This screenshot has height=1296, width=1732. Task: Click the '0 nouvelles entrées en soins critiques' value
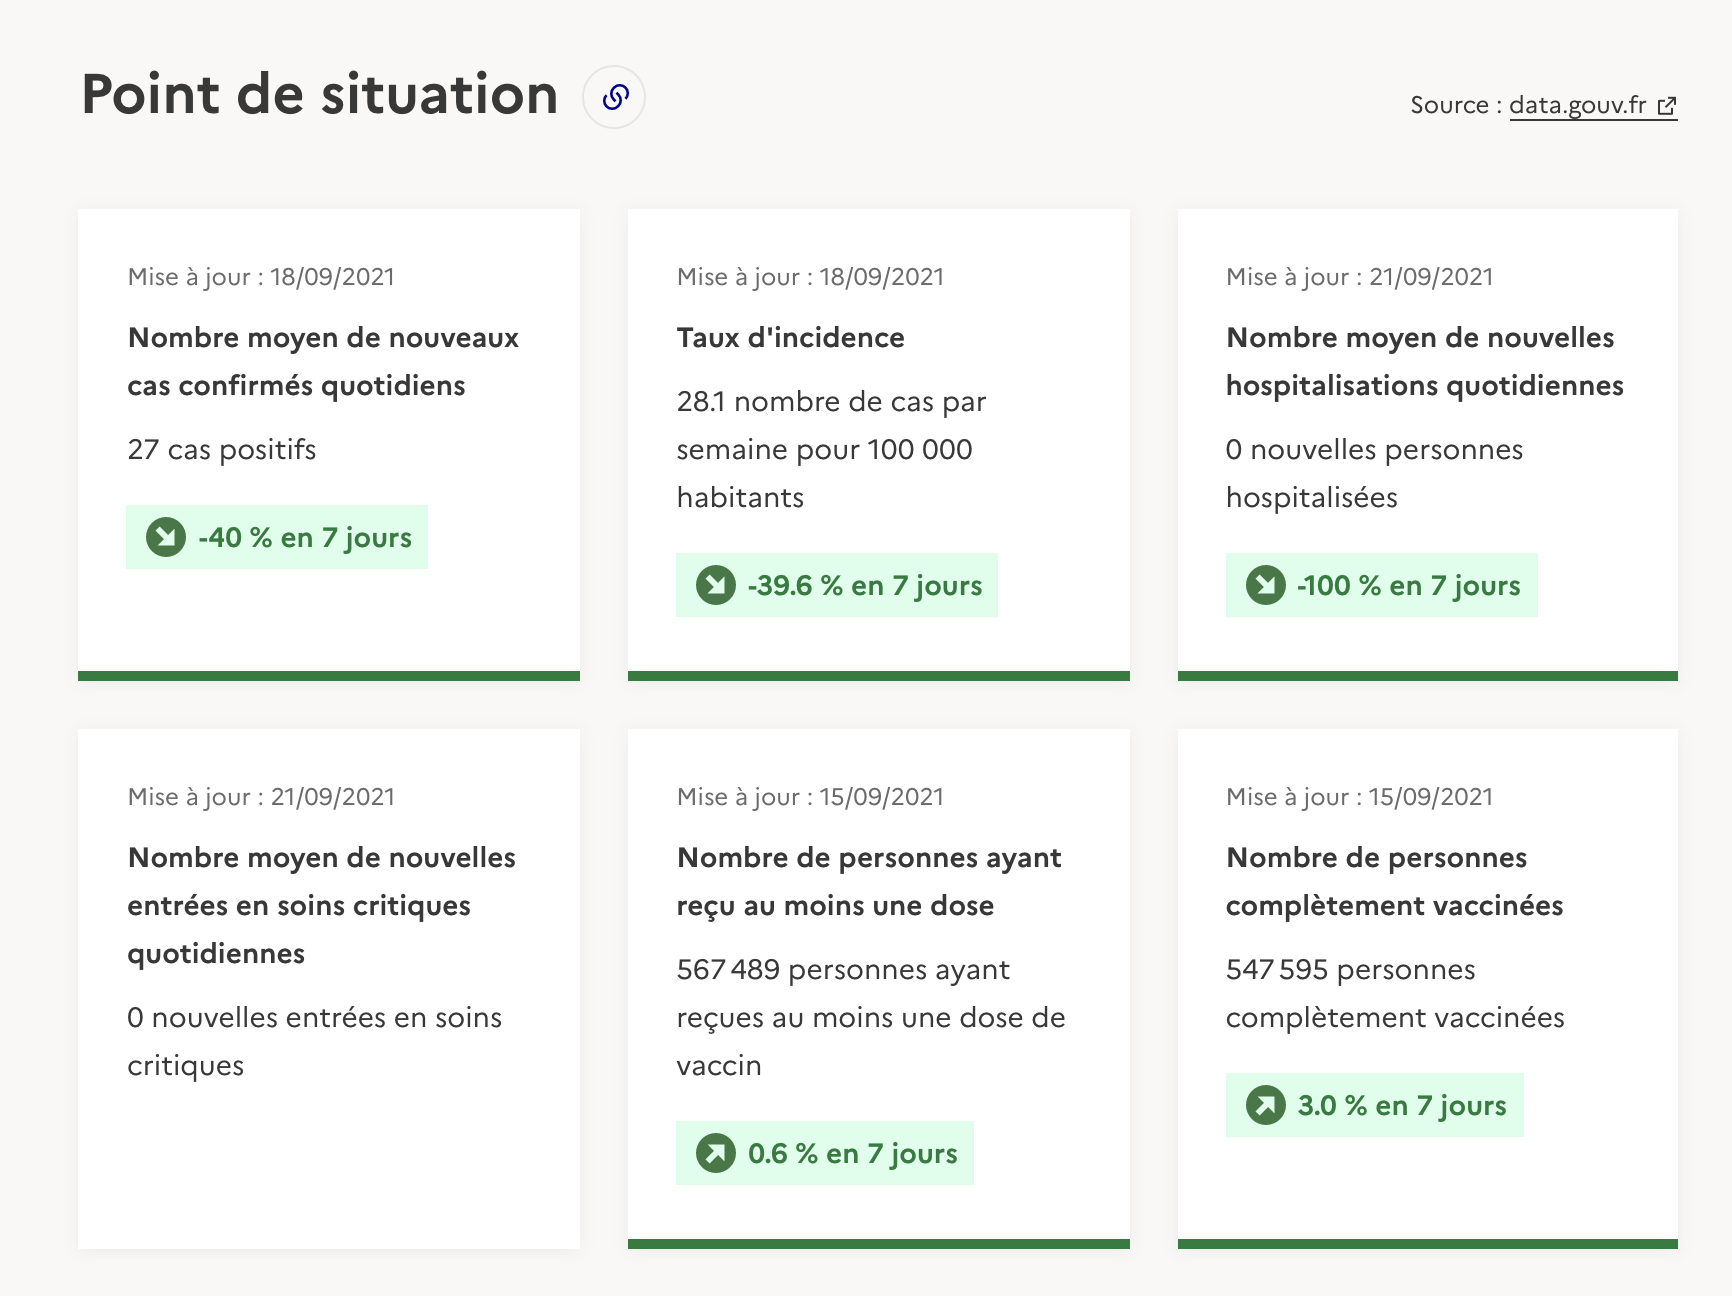315,1041
